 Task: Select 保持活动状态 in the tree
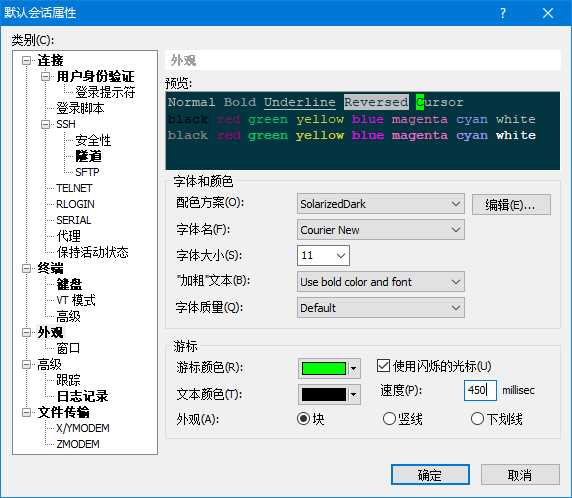coord(92,252)
